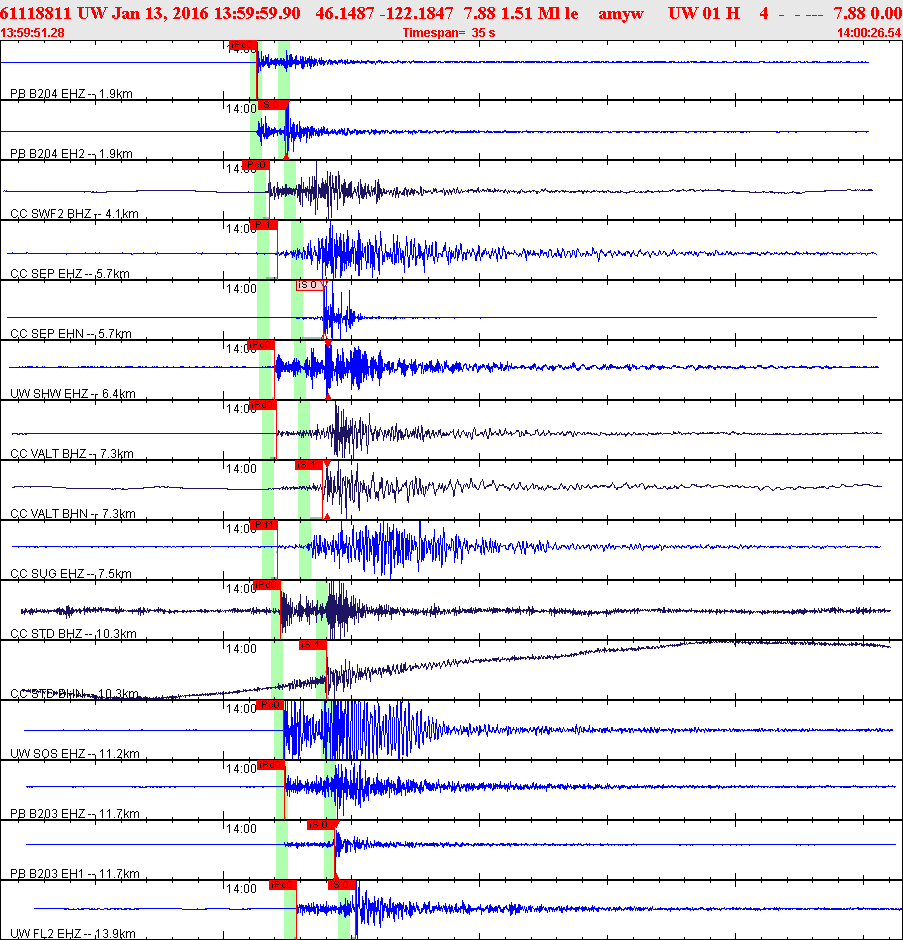Click the 14:00 time tick on UW FL2 EHZ trace
Image resolution: width=903 pixels, height=940 pixels.
click(242, 888)
